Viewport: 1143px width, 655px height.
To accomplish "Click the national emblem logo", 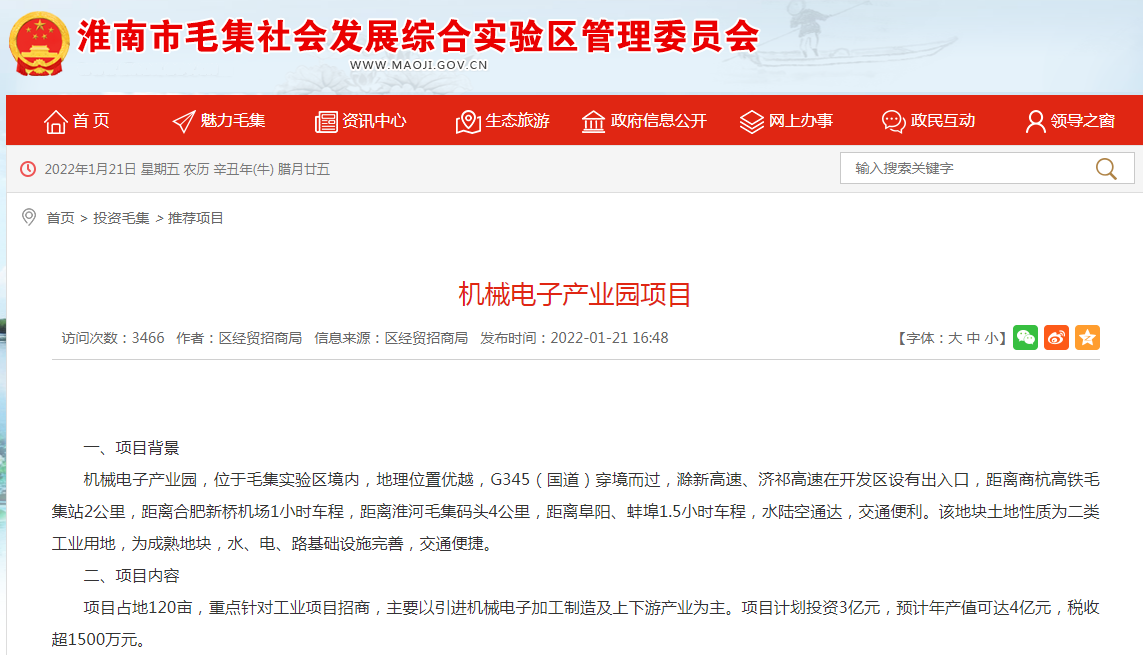I will [40, 44].
